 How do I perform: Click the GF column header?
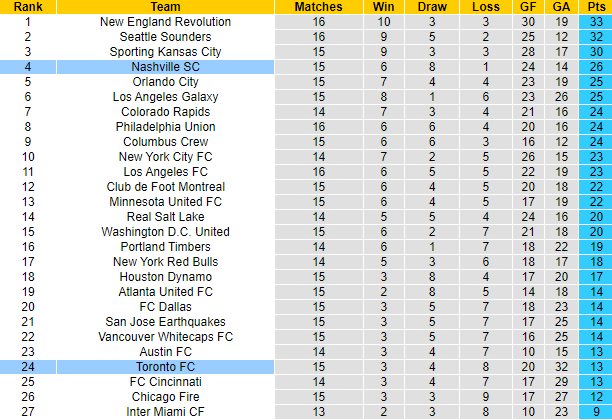tap(528, 6)
